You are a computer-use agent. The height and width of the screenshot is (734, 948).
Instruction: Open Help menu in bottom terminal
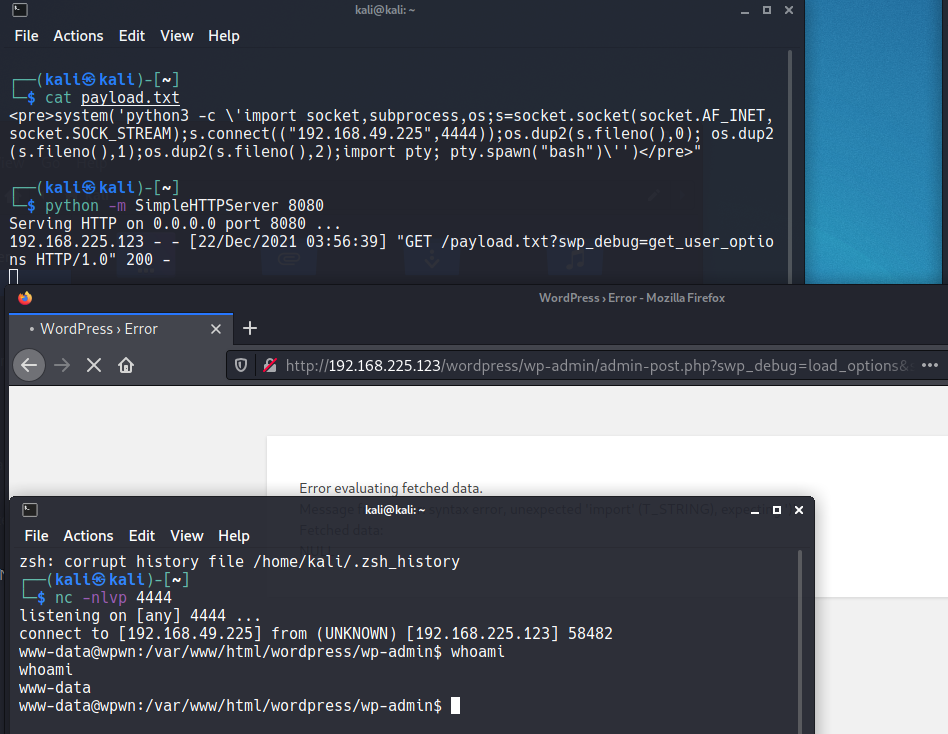[234, 536]
